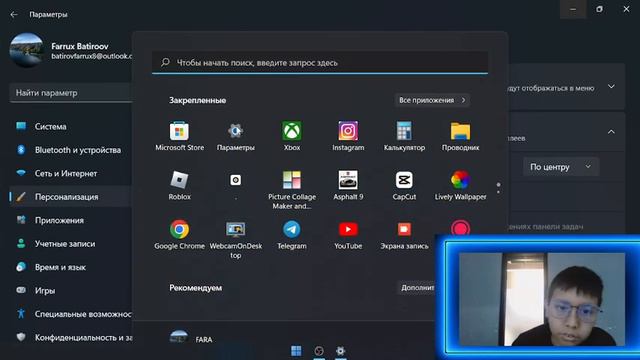This screenshot has height=360, width=640.
Task: Open Экрана запись app
Action: (404, 235)
